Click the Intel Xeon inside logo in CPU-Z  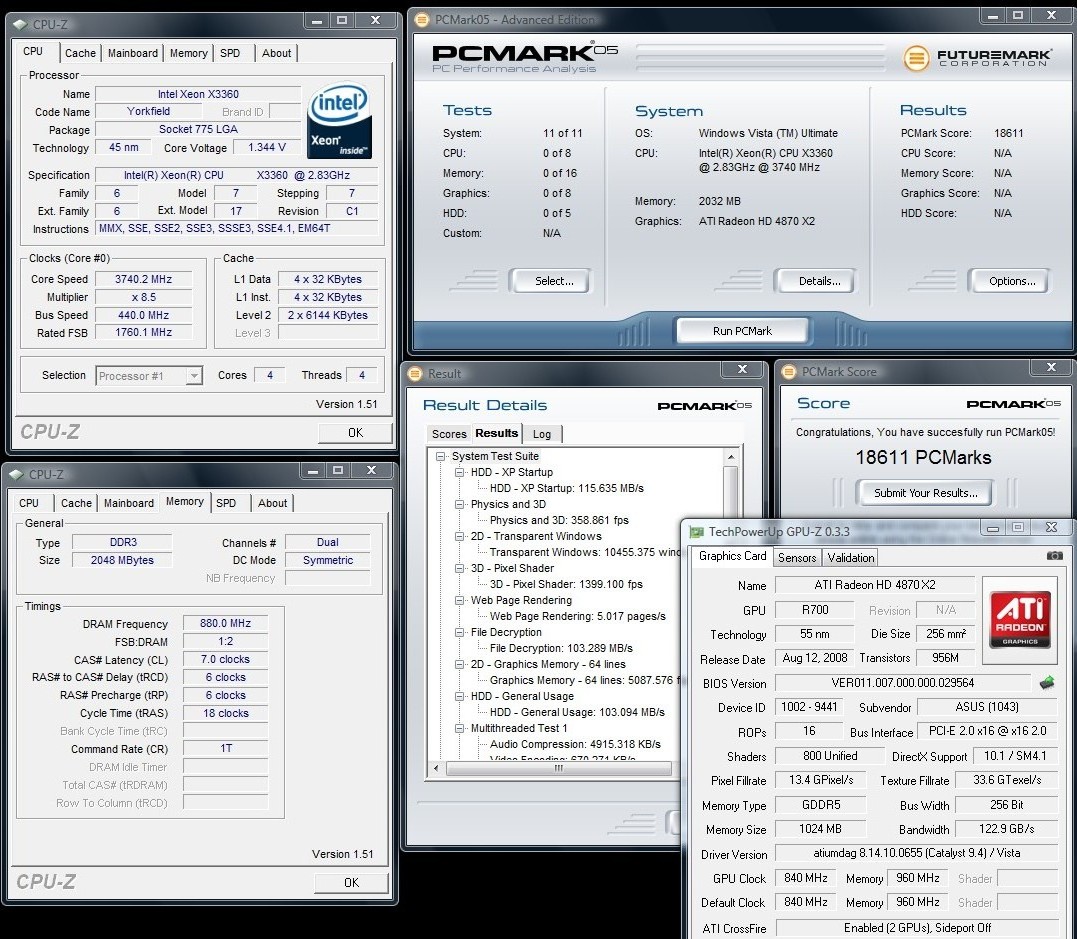point(339,122)
